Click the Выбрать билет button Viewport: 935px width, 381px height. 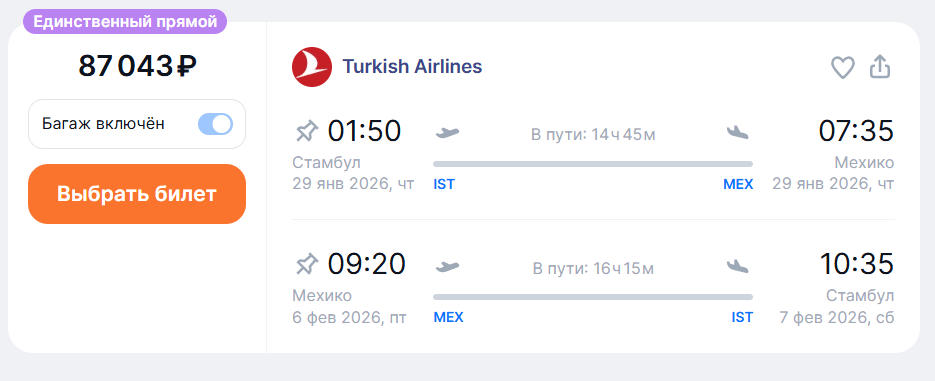137,194
